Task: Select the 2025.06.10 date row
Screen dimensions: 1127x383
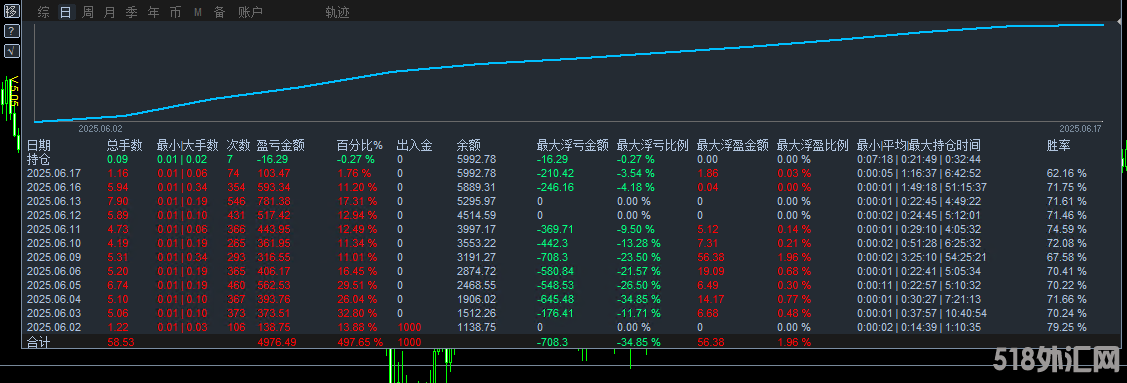Action: (x=55, y=243)
